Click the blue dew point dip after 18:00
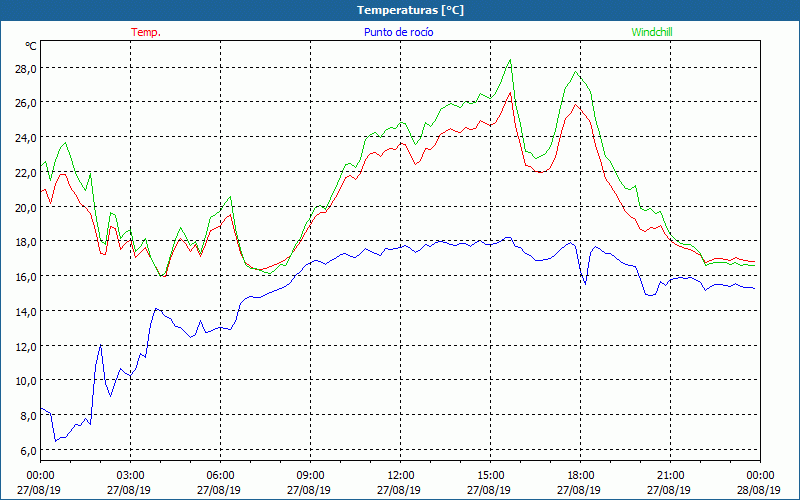800x500 pixels. (585, 284)
